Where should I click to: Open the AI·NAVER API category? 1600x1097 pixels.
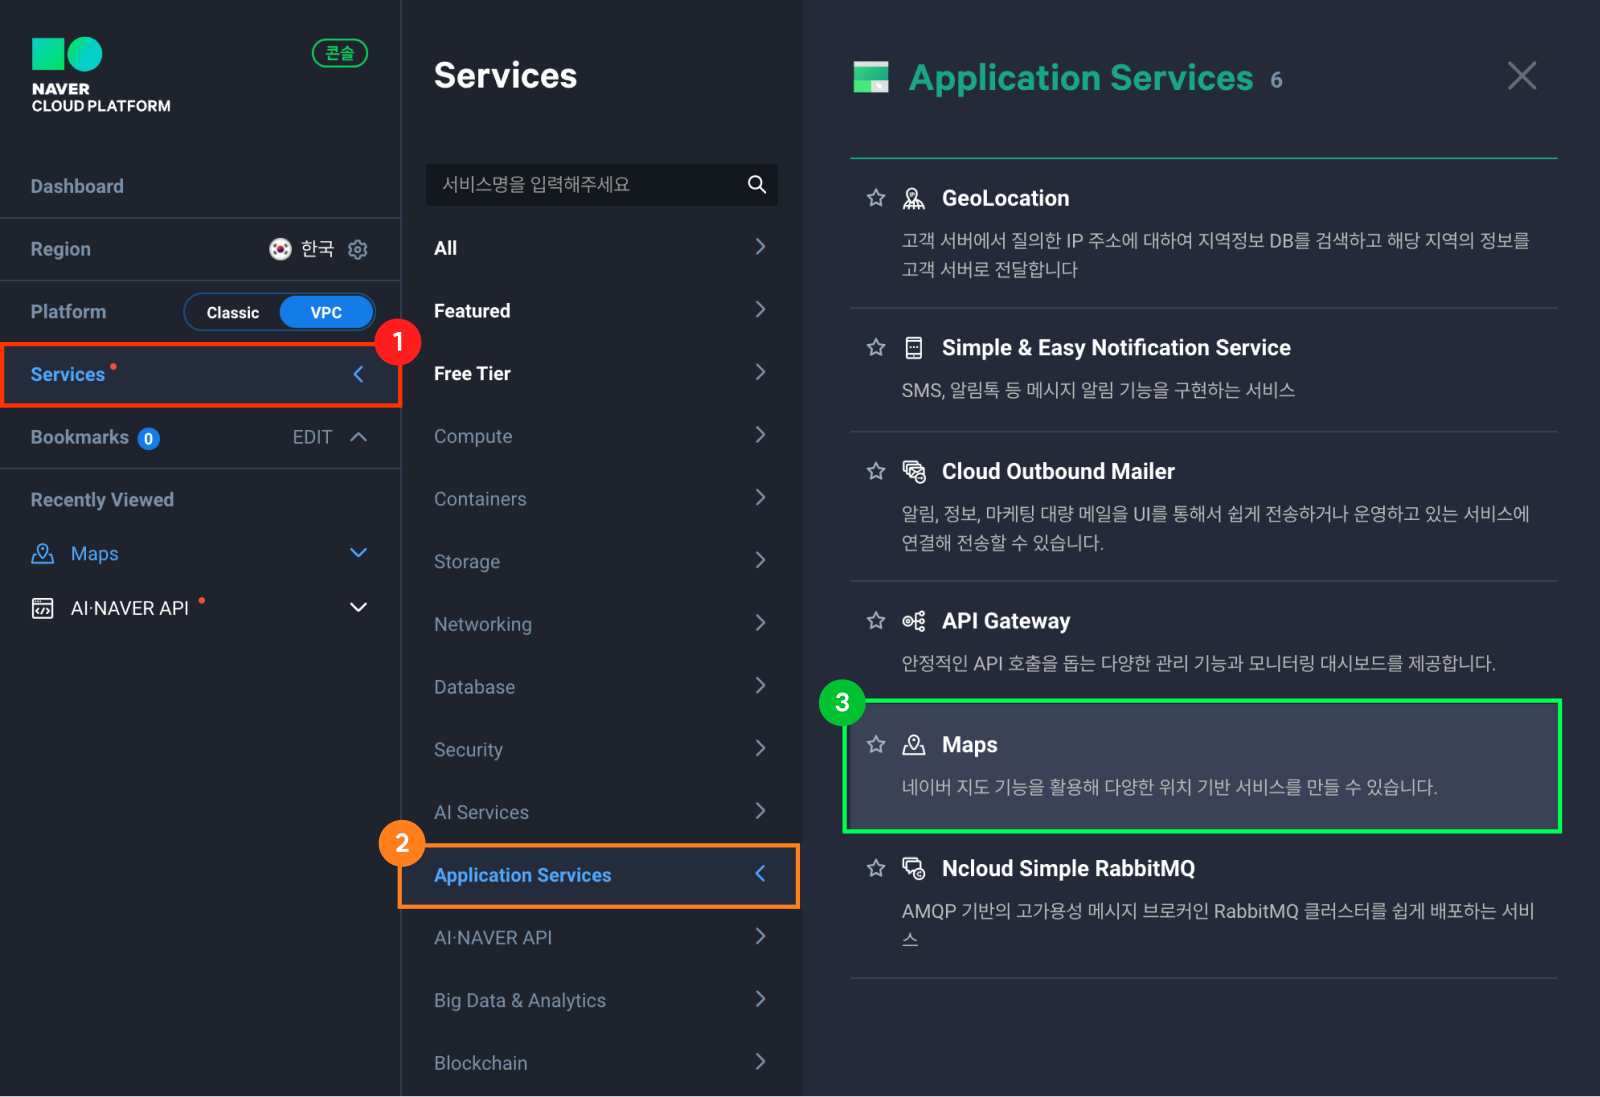coord(600,937)
